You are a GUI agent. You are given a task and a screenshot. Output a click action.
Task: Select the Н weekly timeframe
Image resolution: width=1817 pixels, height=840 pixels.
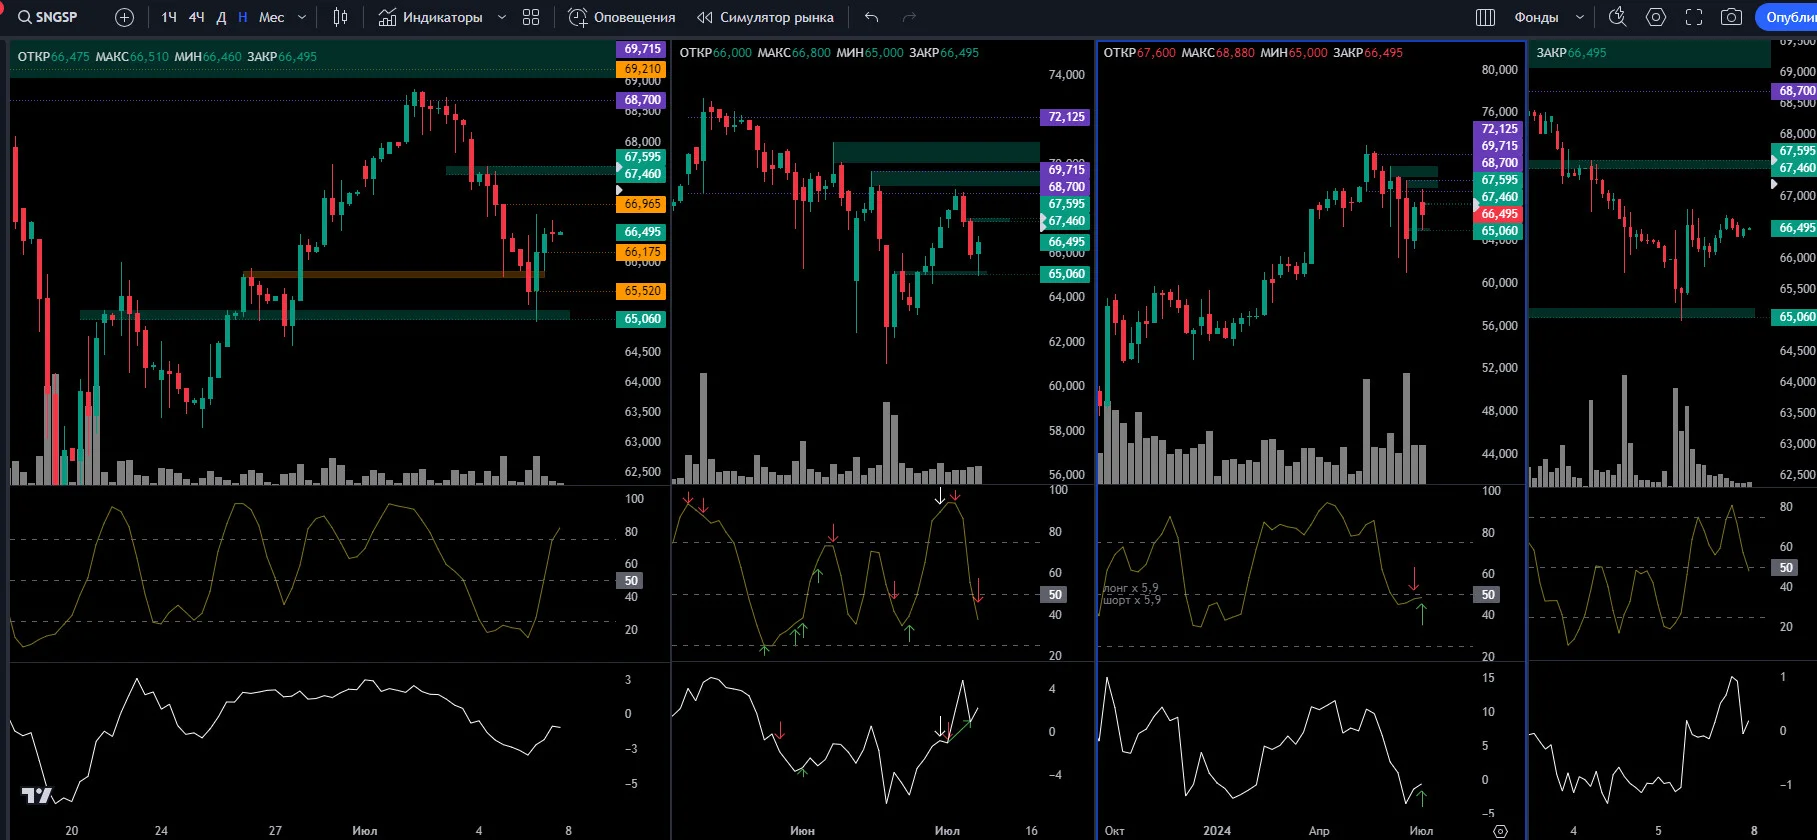[243, 17]
